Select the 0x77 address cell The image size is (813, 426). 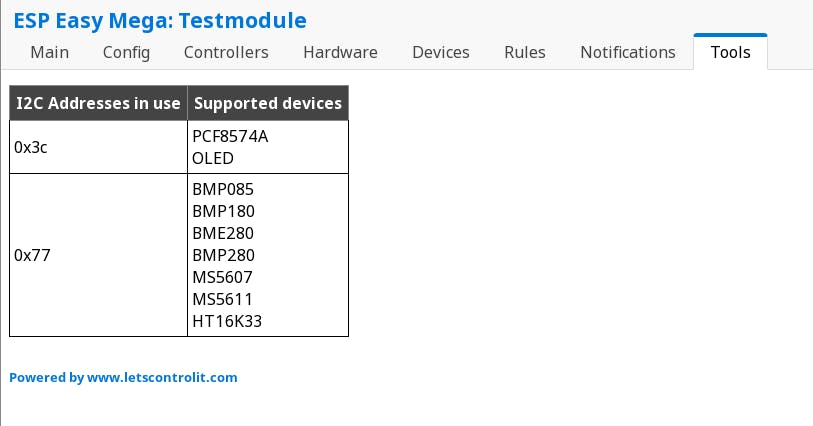[x=31, y=255]
